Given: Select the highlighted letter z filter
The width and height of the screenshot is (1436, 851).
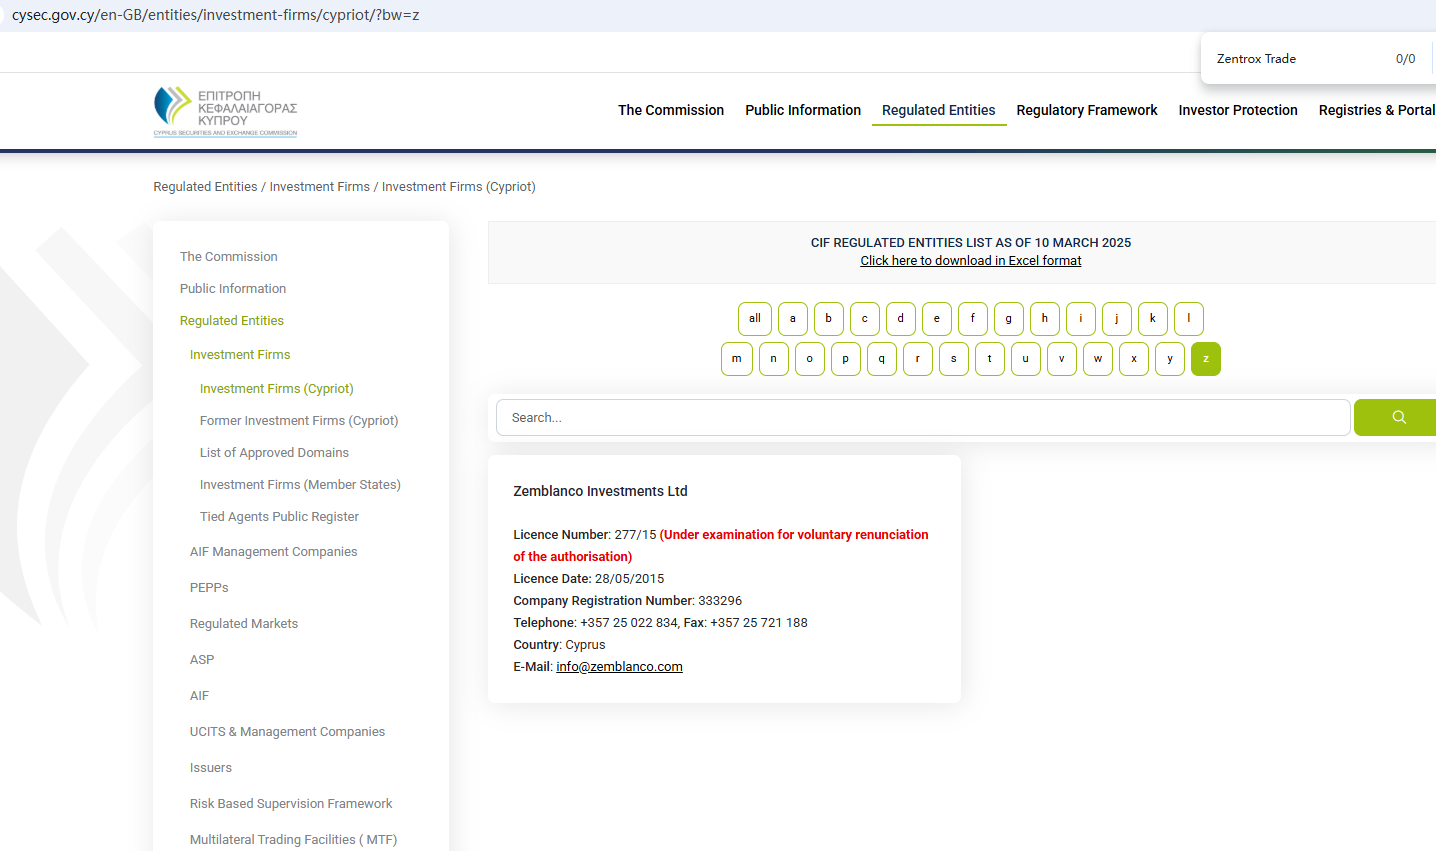Looking at the screenshot, I should (x=1206, y=359).
